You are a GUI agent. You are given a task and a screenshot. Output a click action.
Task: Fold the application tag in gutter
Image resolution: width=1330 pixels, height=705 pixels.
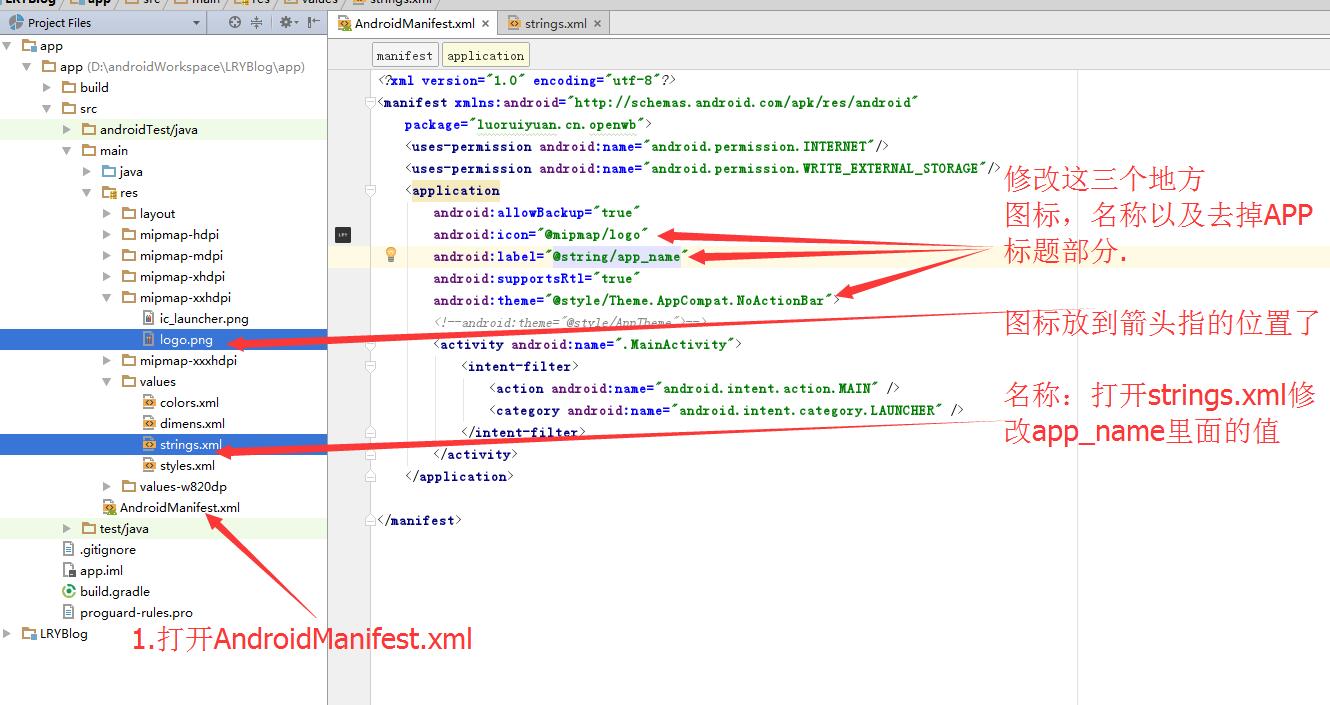point(371,190)
